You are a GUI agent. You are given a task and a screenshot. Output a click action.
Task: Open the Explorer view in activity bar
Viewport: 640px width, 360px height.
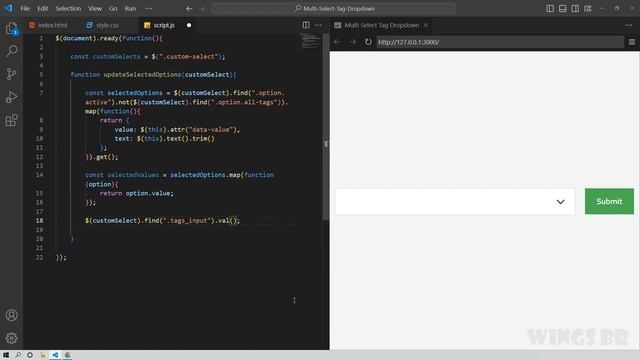tap(11, 29)
